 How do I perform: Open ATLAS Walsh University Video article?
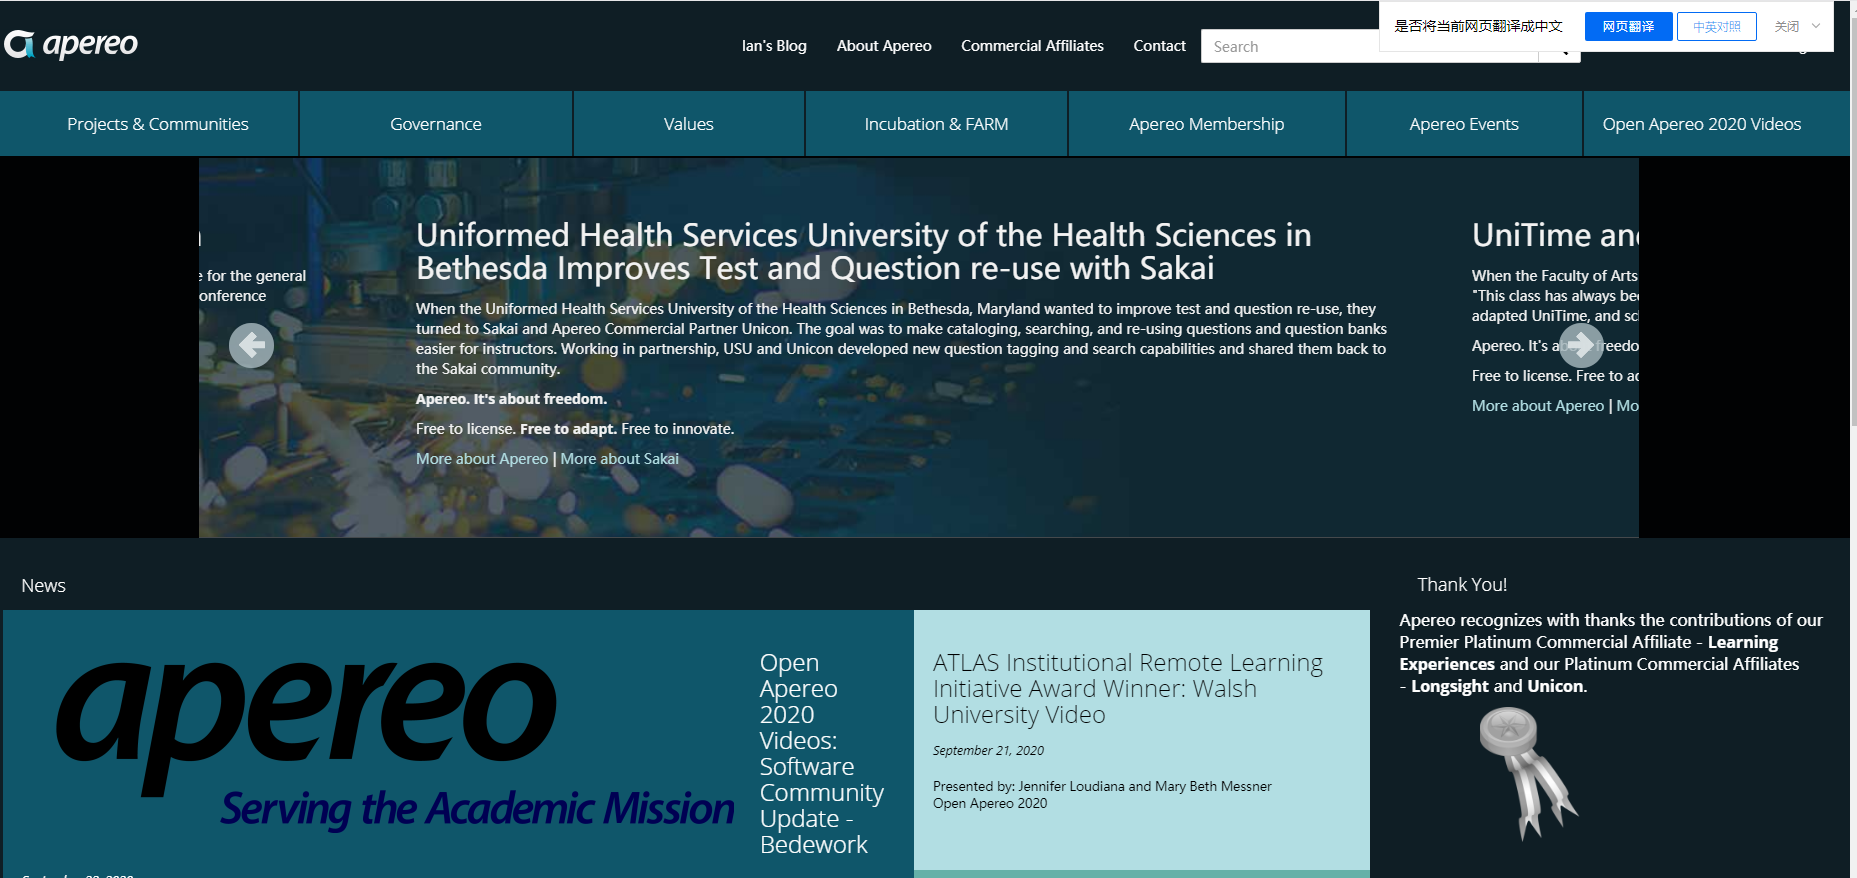[1128, 688]
